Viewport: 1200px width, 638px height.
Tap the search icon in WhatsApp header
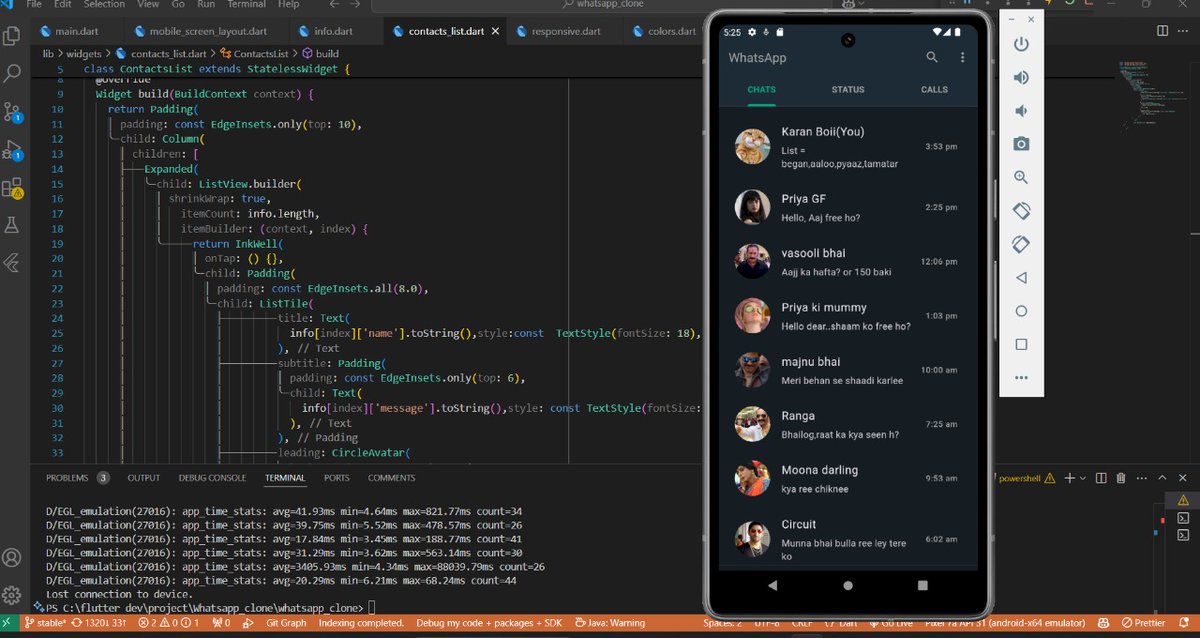tap(932, 58)
